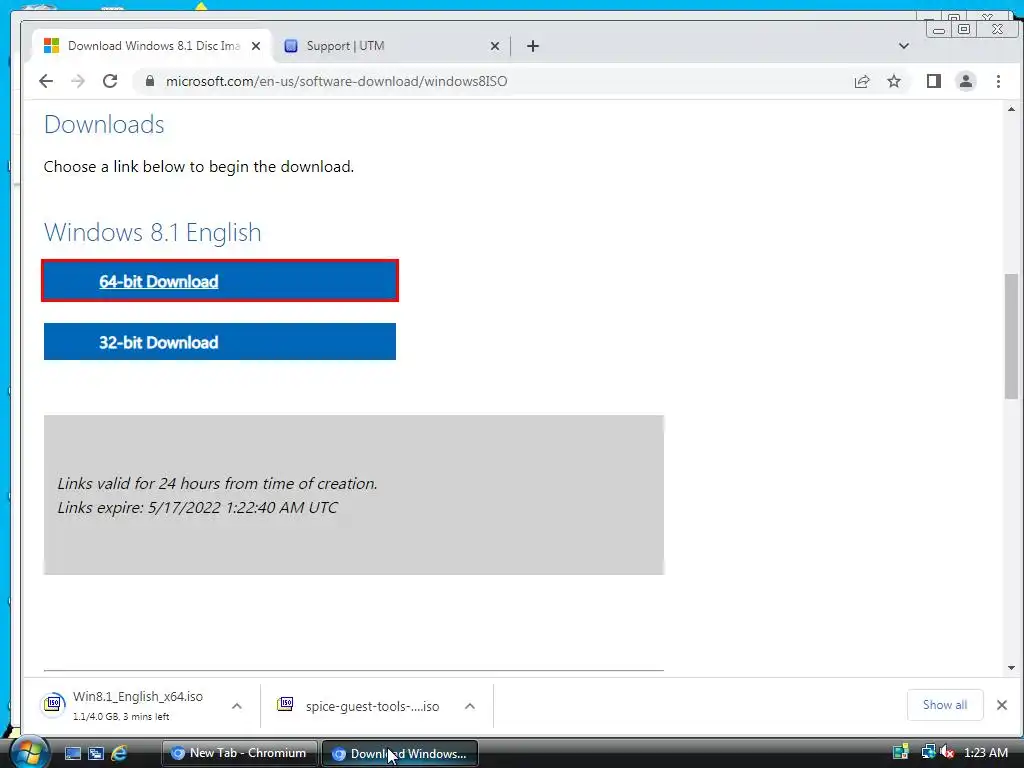
Task: Maximize the Chromium window
Action: 963,29
